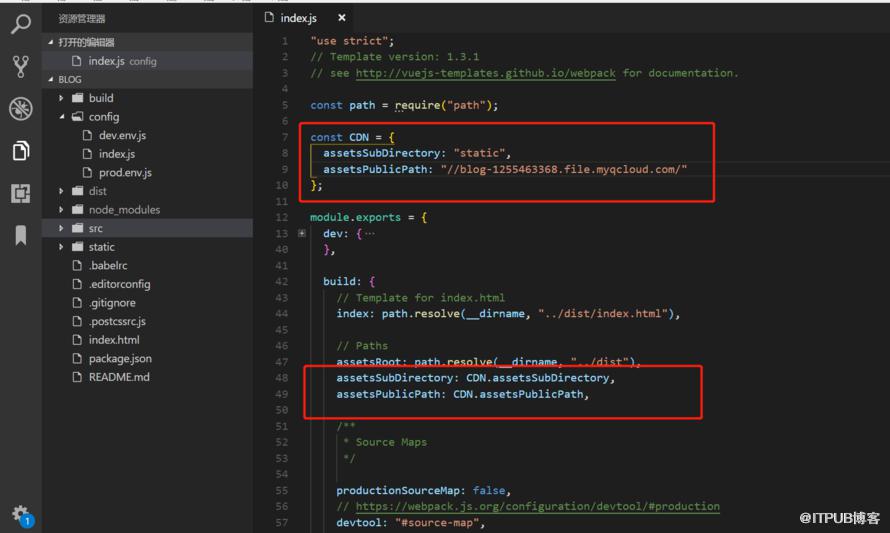Viewport: 890px width, 533px height.
Task: Click the require("path") code text
Action: 446,106
